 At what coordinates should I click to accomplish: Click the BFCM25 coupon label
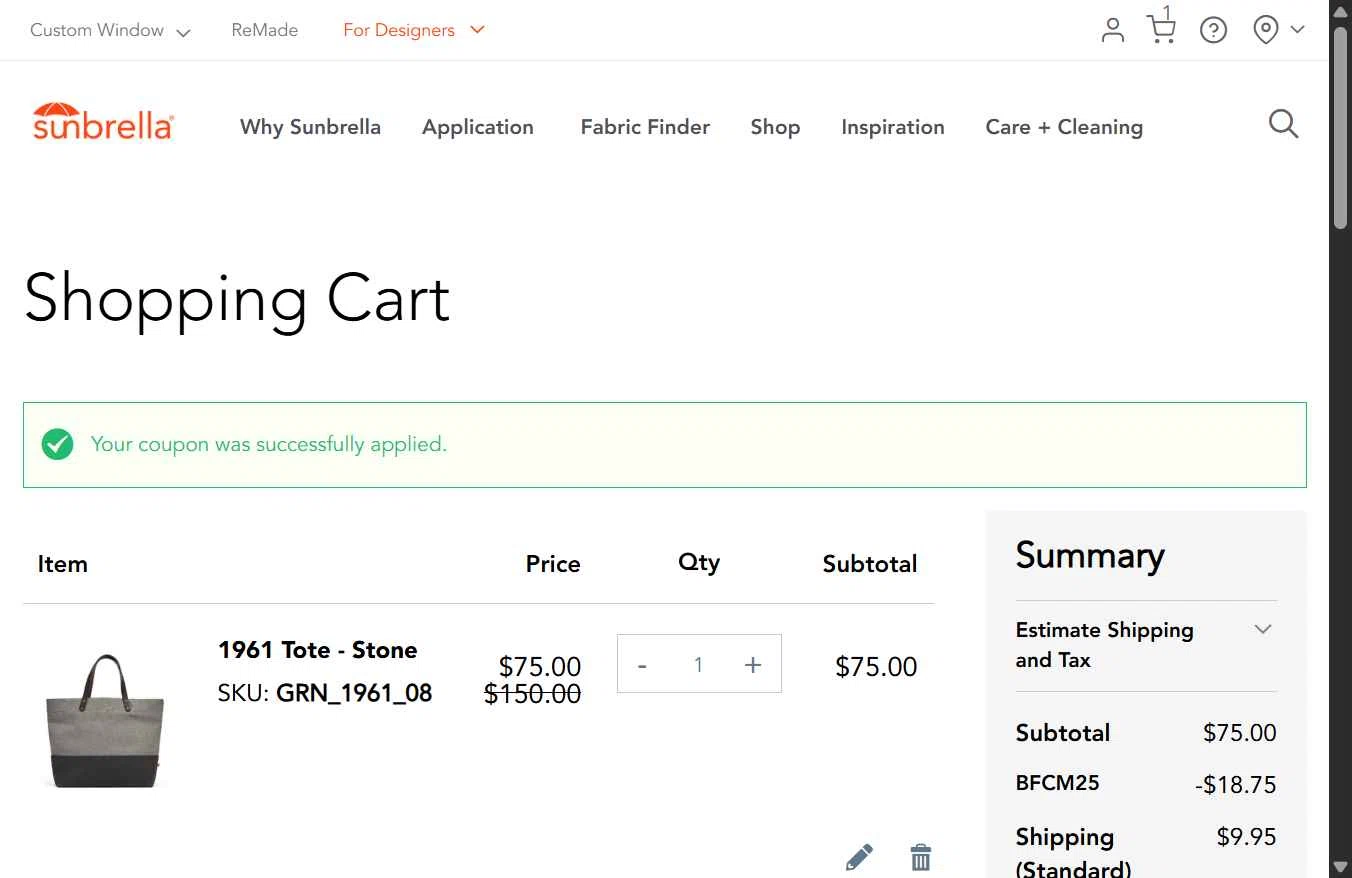(x=1057, y=783)
